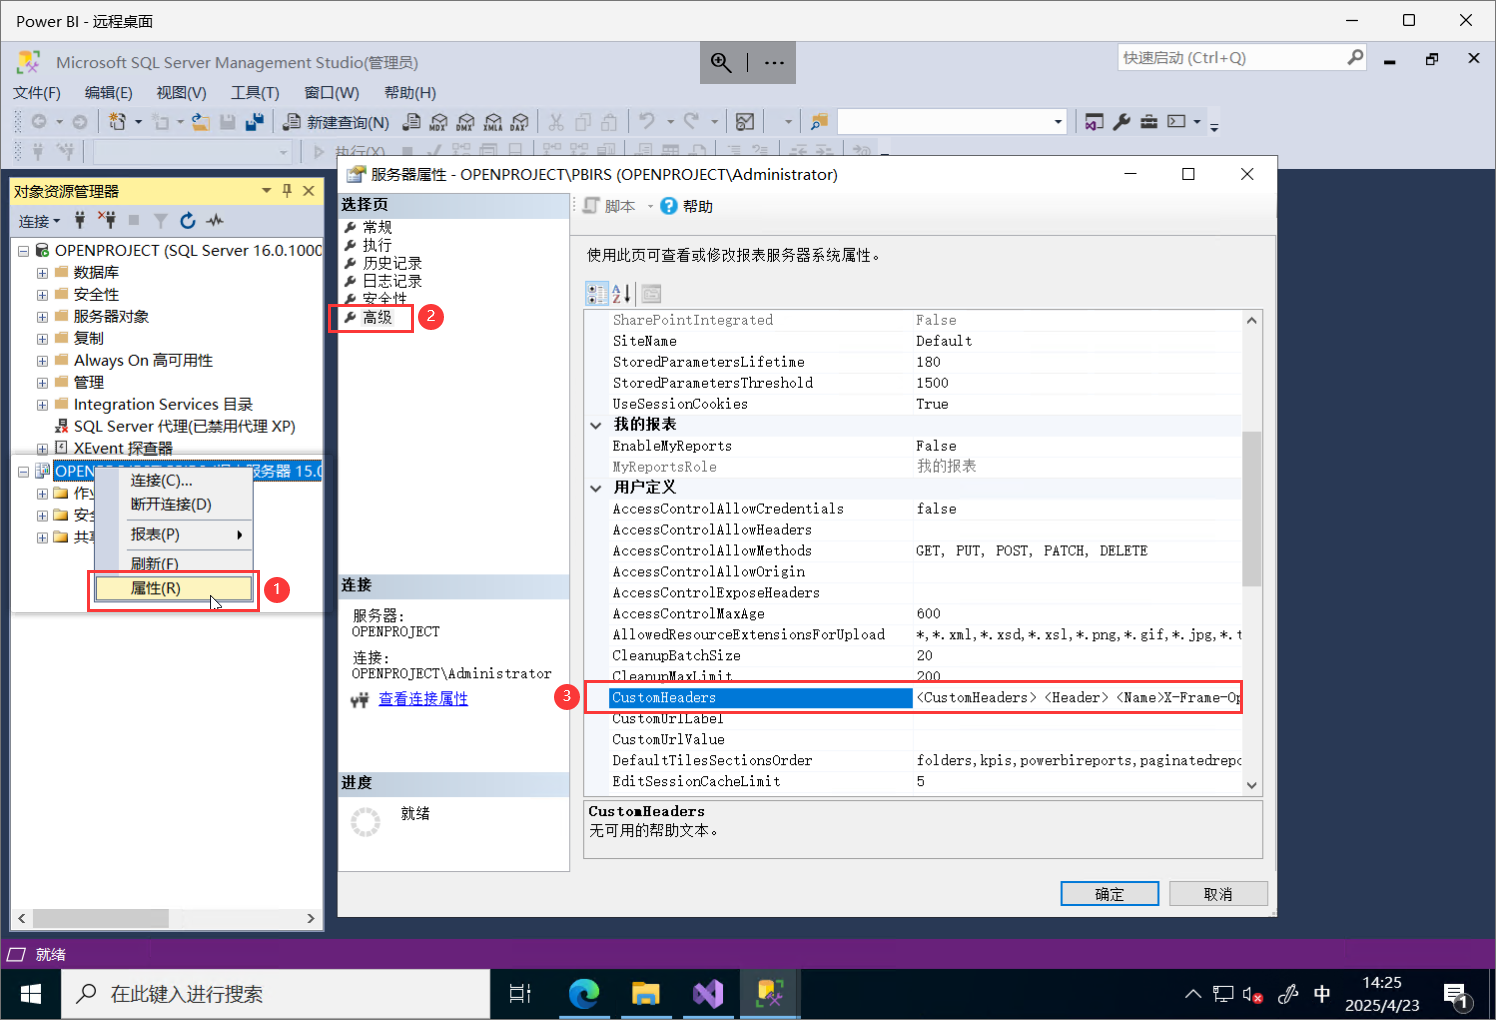Open the Toolbox briefcase icon
1496x1020 pixels.
click(1149, 122)
